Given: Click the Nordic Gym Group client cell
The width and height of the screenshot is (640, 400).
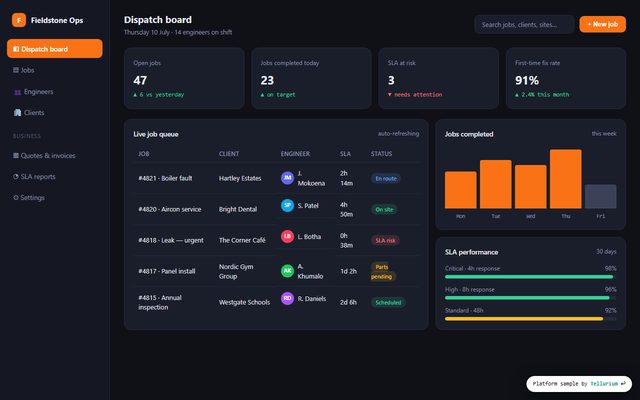Looking at the screenshot, I should point(236,271).
